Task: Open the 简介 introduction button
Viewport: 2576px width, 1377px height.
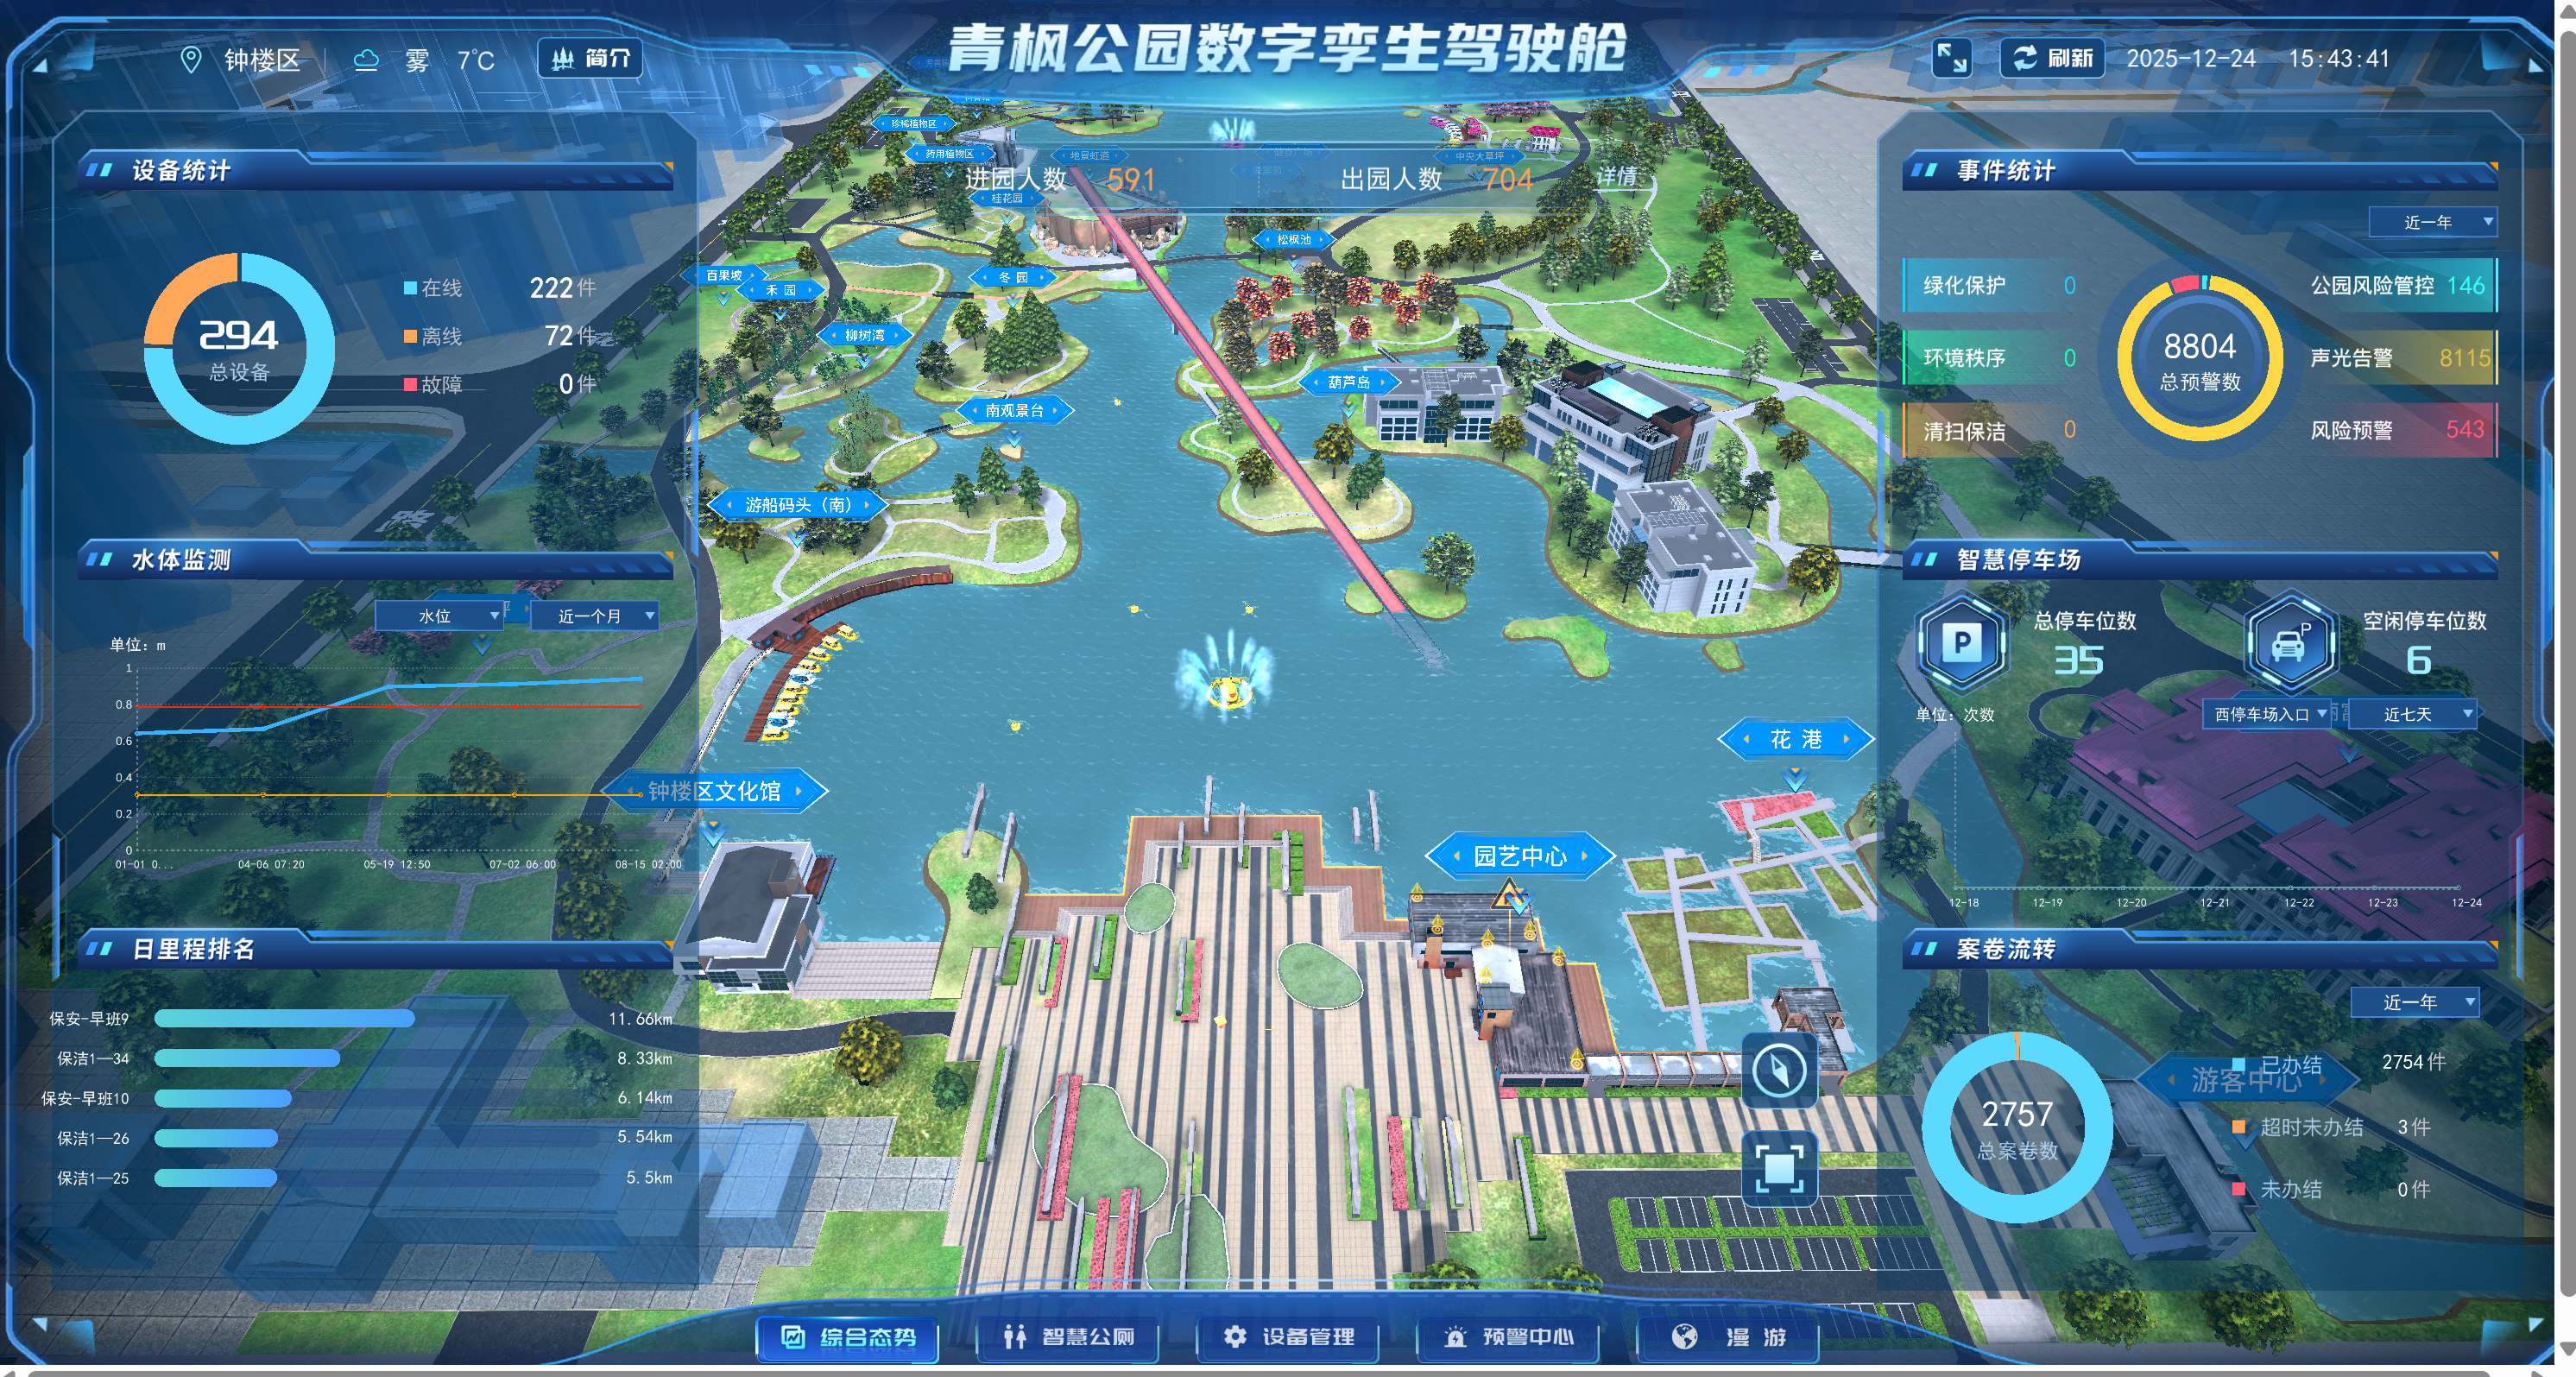Action: pyautogui.click(x=590, y=58)
